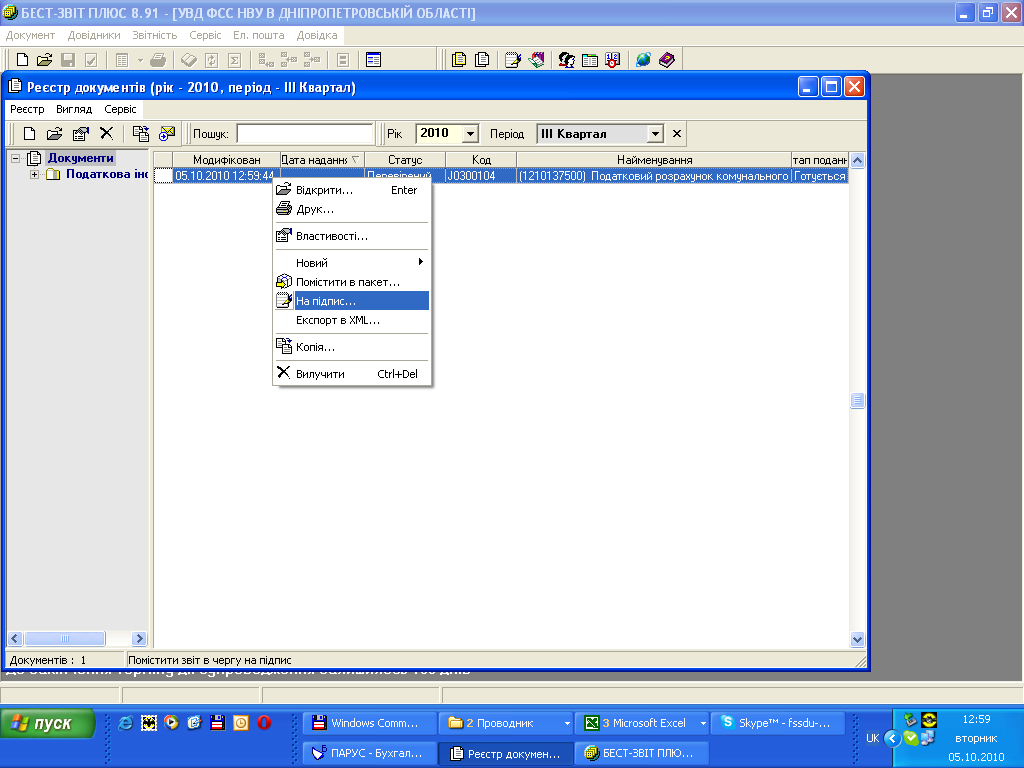Select Властивості in the context menu

coord(352,236)
